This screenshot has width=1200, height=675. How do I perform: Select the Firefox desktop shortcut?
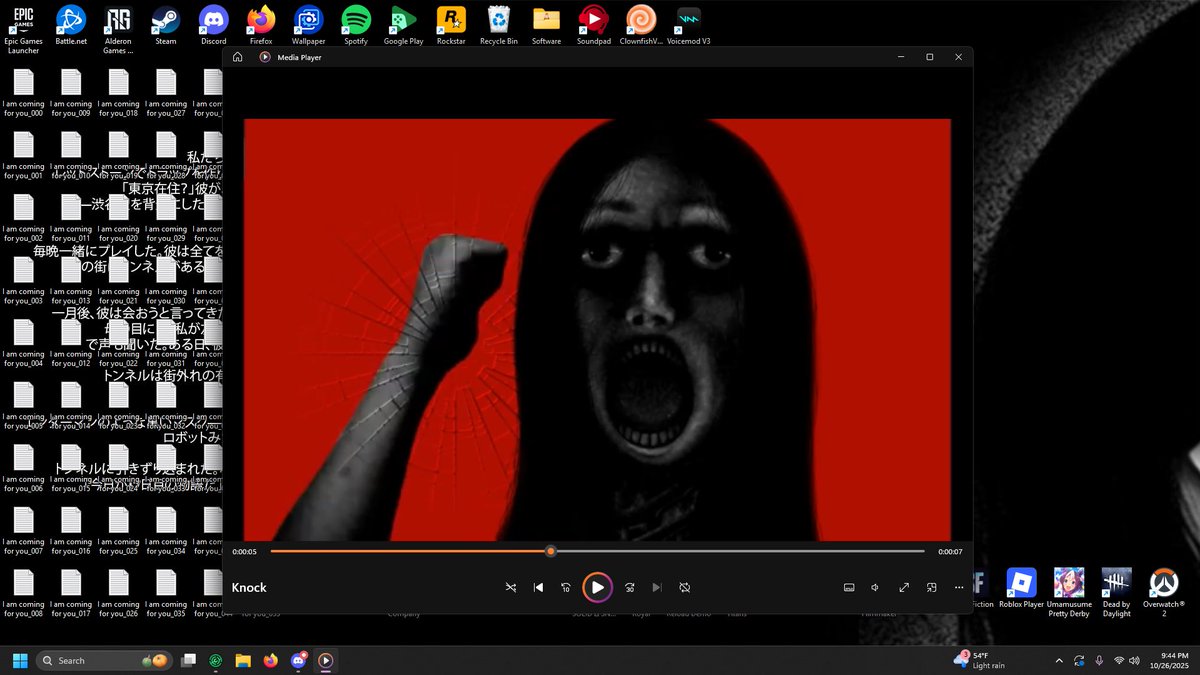[x=261, y=26]
